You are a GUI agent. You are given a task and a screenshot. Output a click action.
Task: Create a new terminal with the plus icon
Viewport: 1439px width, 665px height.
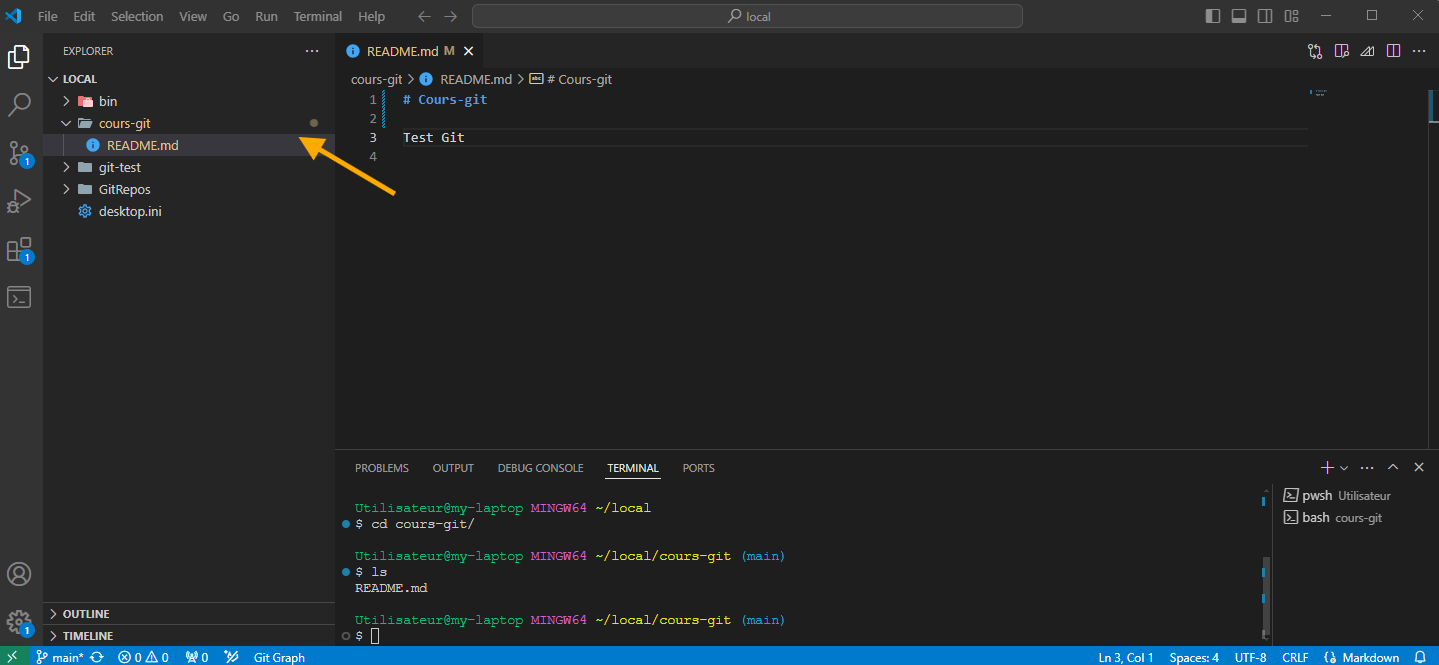click(x=1325, y=467)
